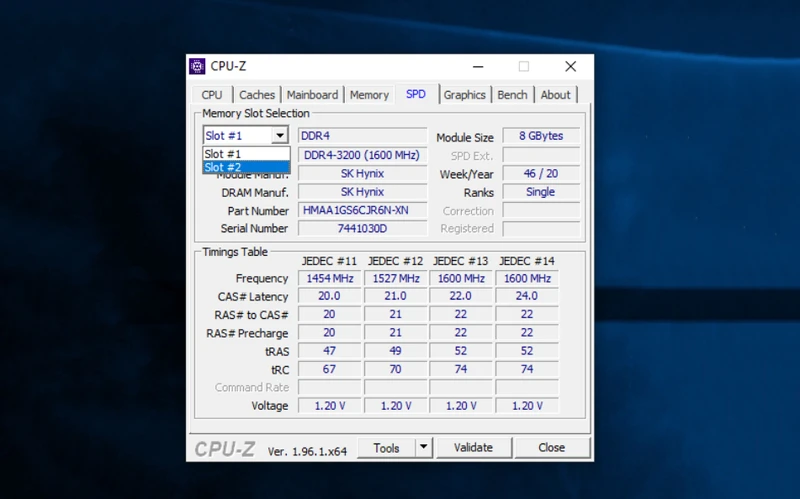800x499 pixels.
Task: Click tRC value 67
Action: pos(330,369)
